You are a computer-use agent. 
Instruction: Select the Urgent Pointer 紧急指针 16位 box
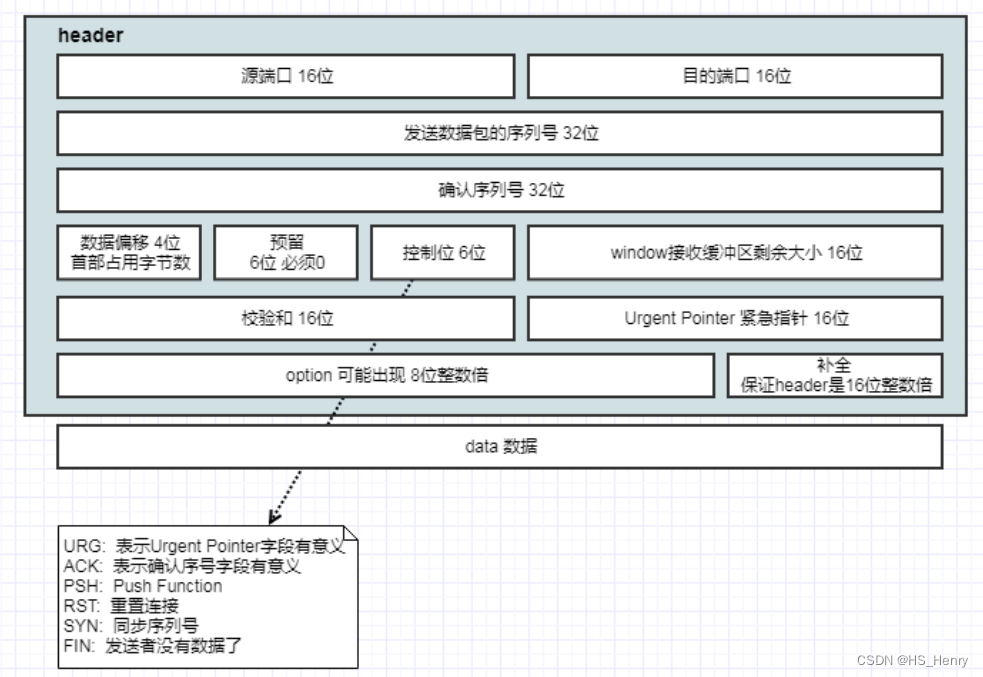[x=735, y=318]
